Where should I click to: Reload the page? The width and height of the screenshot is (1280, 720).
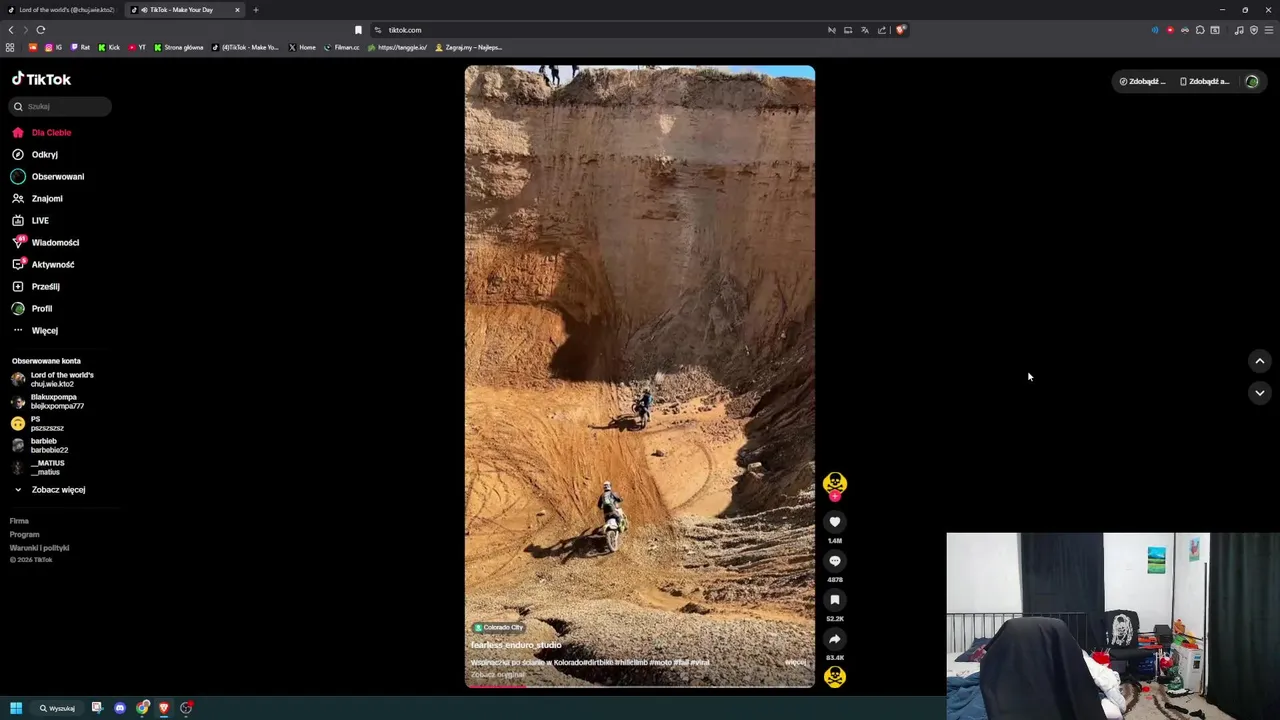coord(41,30)
